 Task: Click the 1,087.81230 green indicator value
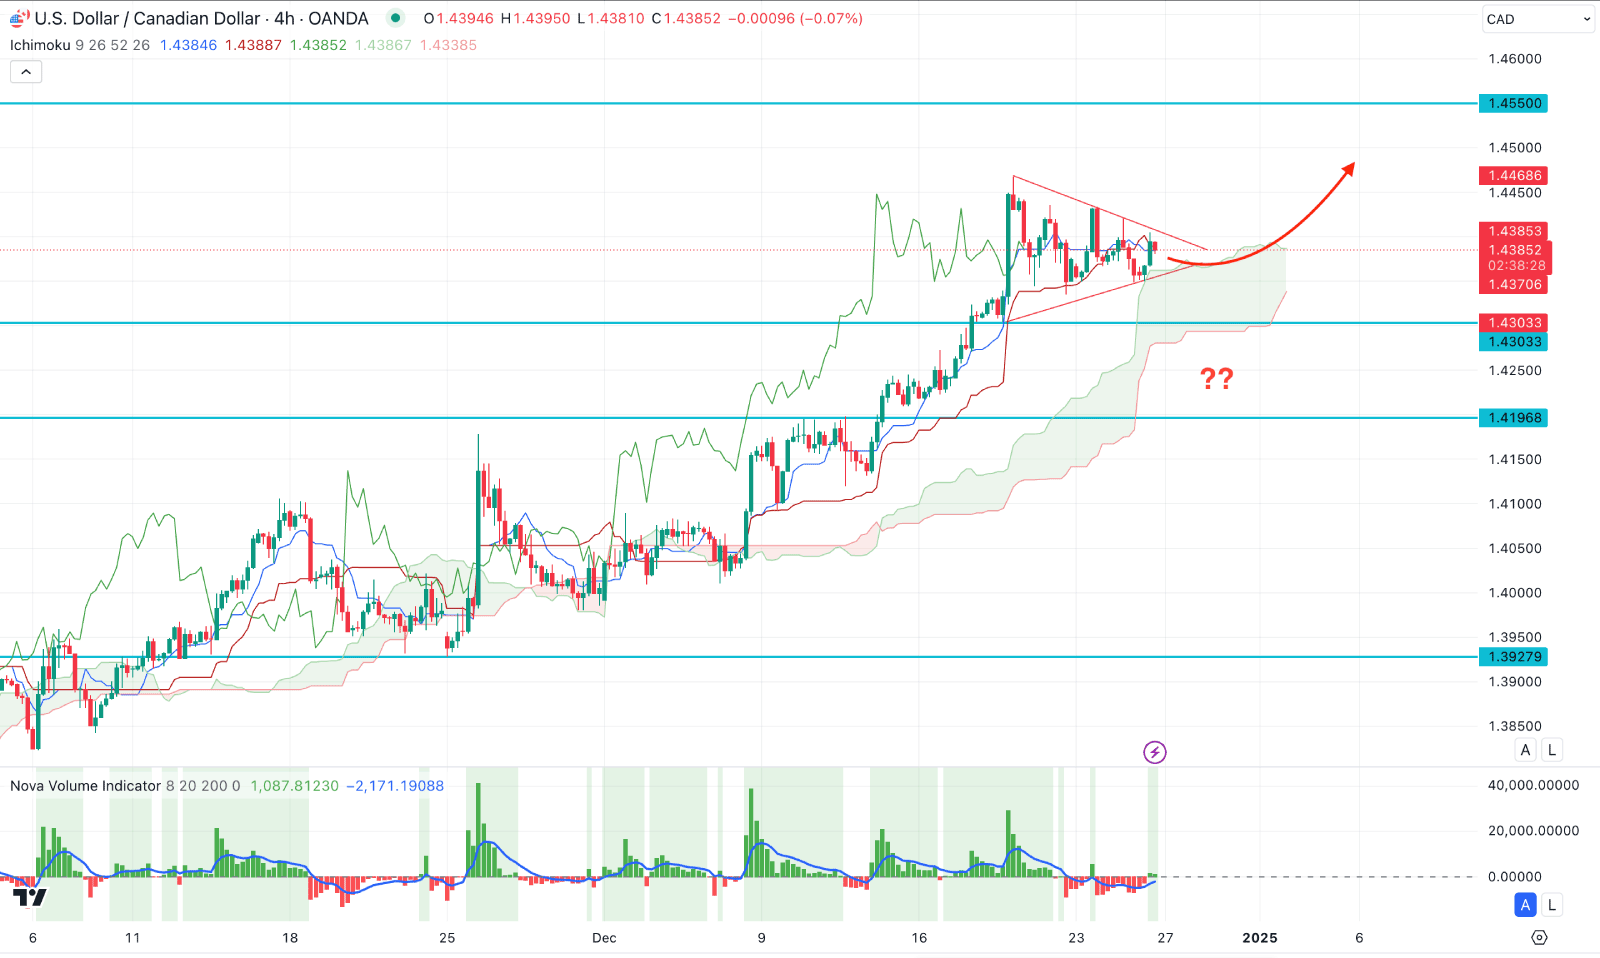point(294,786)
